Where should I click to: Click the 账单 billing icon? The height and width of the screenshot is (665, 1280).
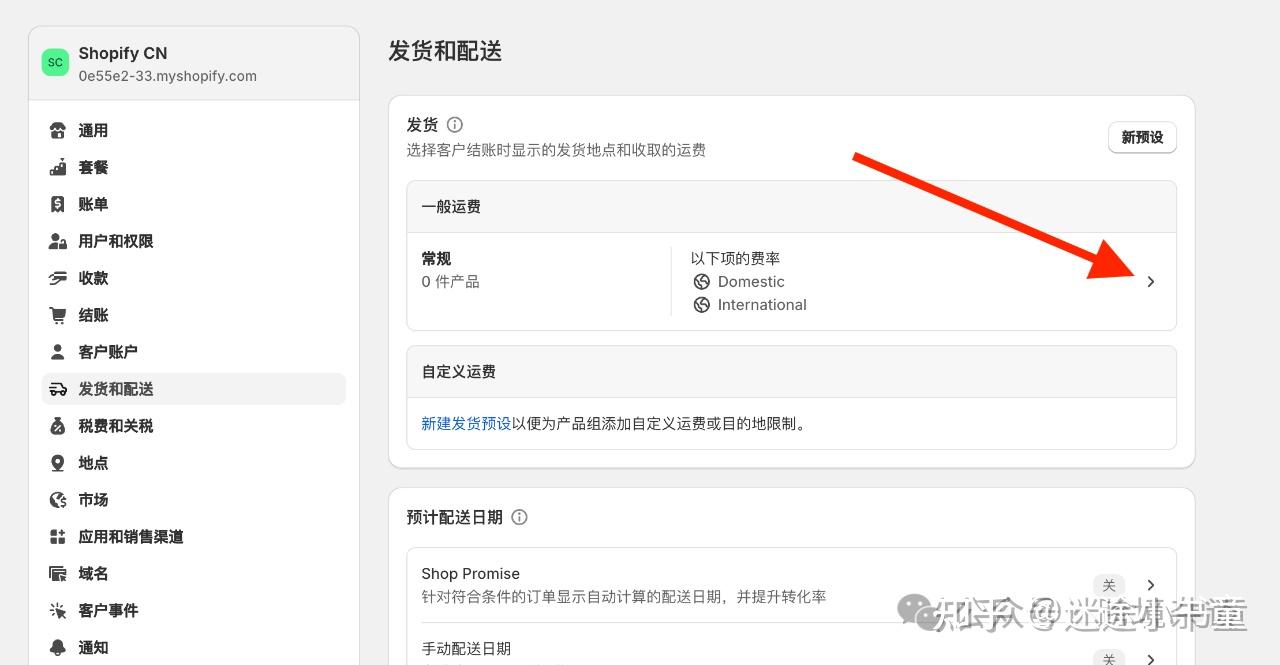click(57, 204)
